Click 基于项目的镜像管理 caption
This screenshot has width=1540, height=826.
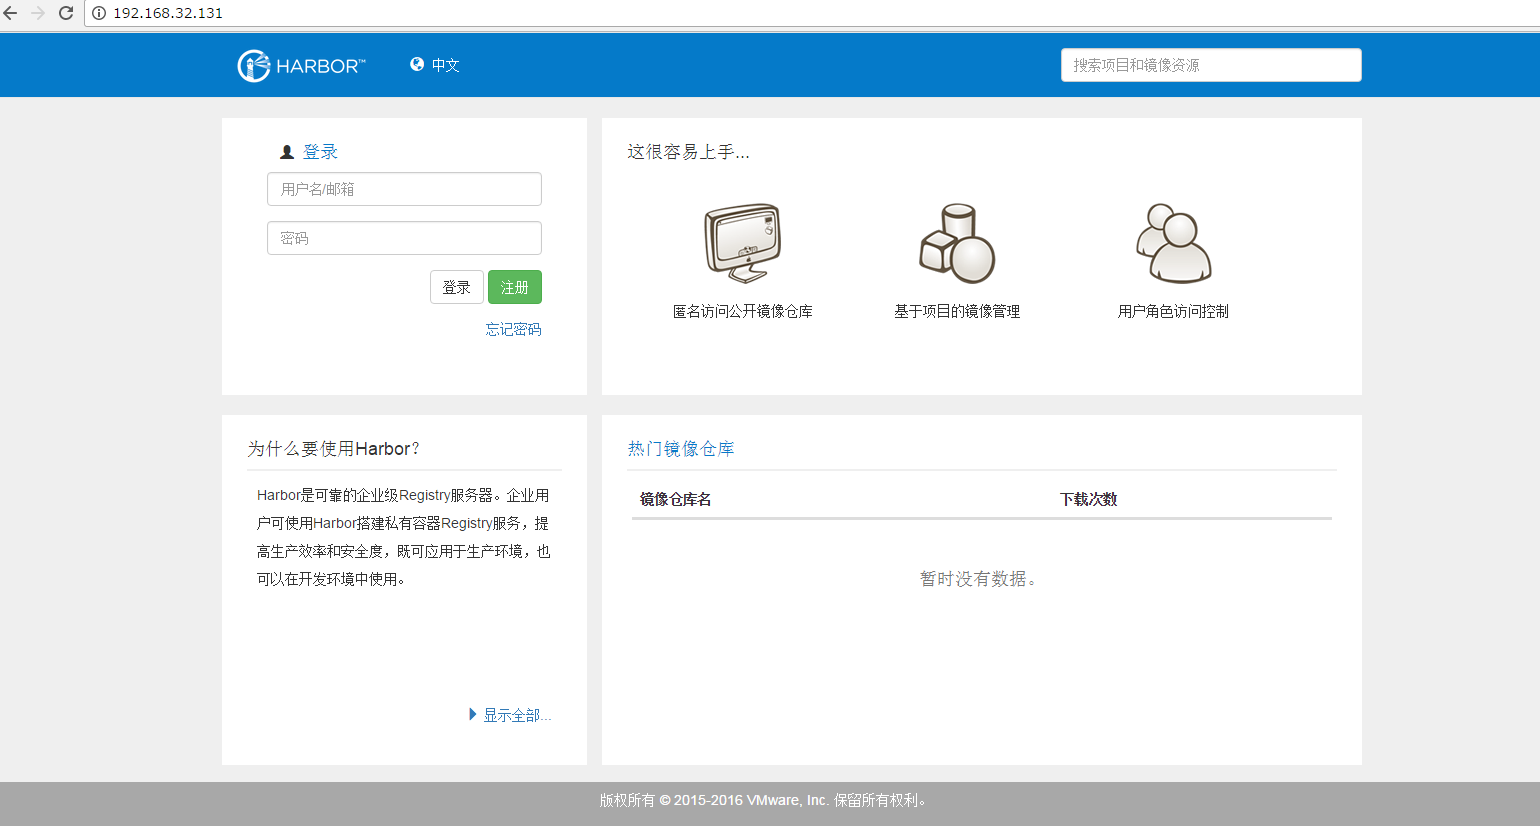pos(957,311)
